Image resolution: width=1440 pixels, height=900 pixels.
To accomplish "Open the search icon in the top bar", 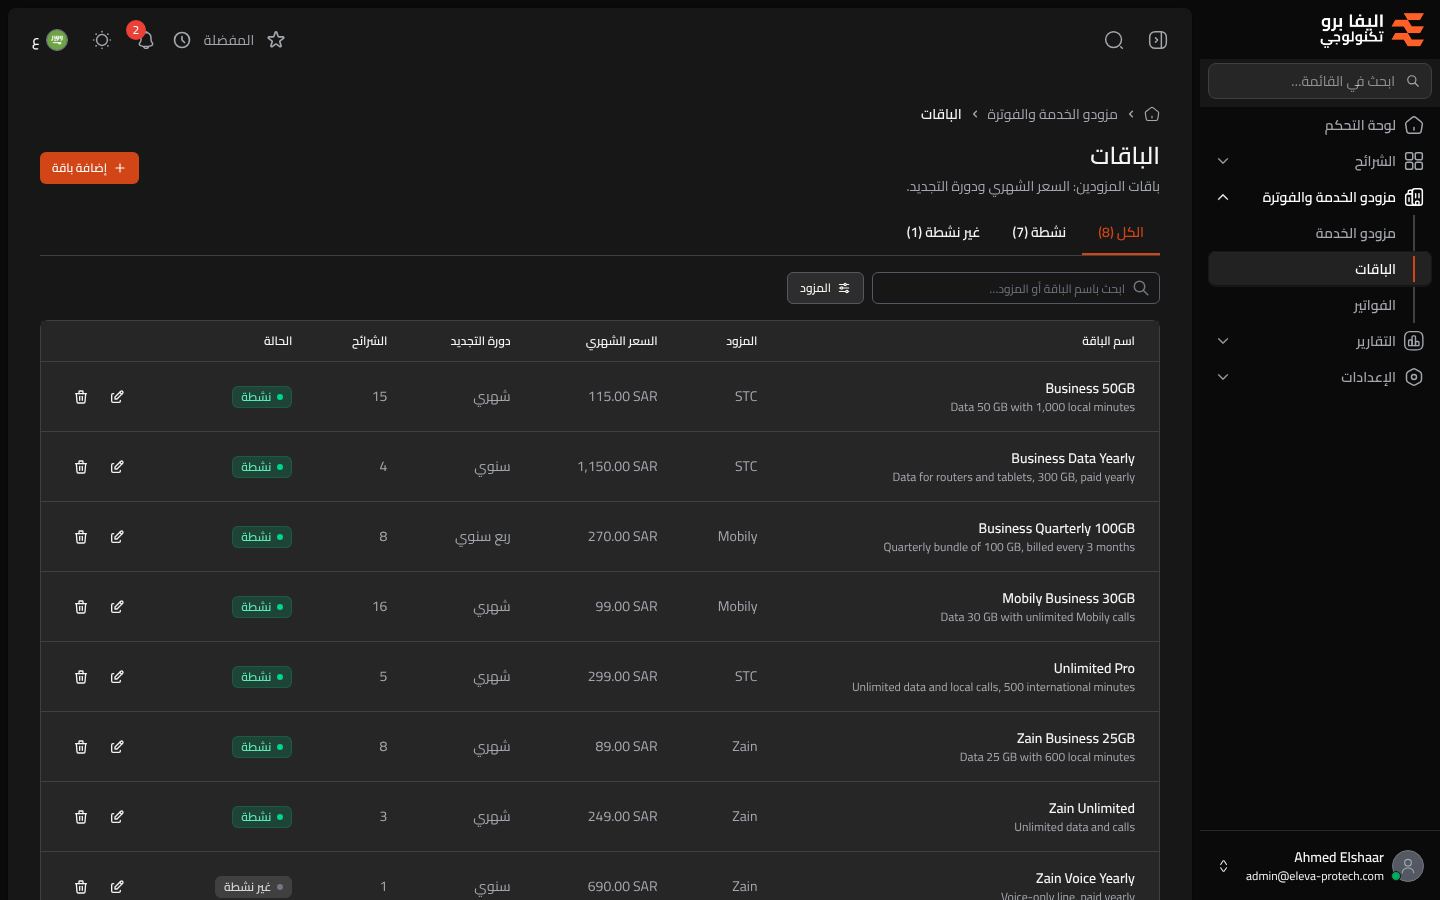I will click(1114, 40).
